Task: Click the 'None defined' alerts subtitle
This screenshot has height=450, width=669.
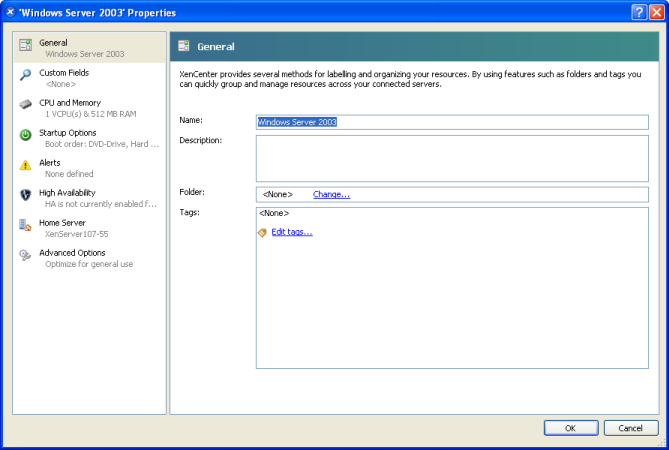Action: tap(69, 174)
